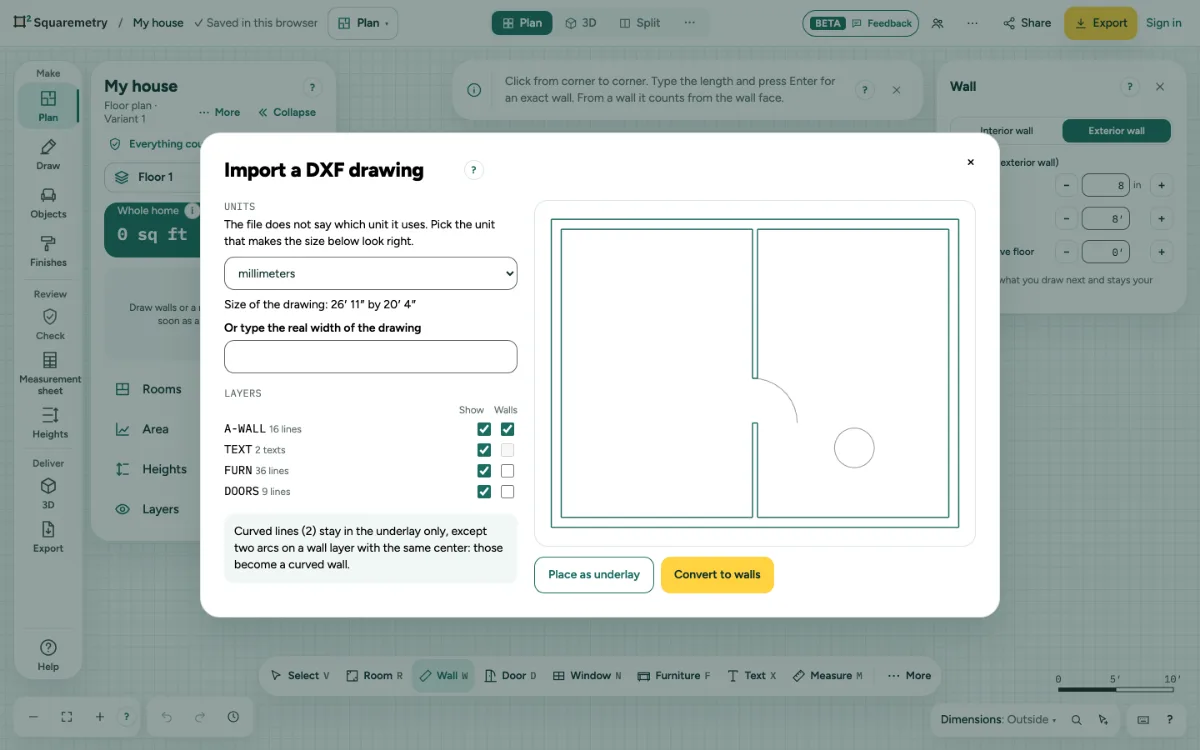Click Place as underlay button
Viewport: 1200px width, 750px height.
[x=594, y=575]
